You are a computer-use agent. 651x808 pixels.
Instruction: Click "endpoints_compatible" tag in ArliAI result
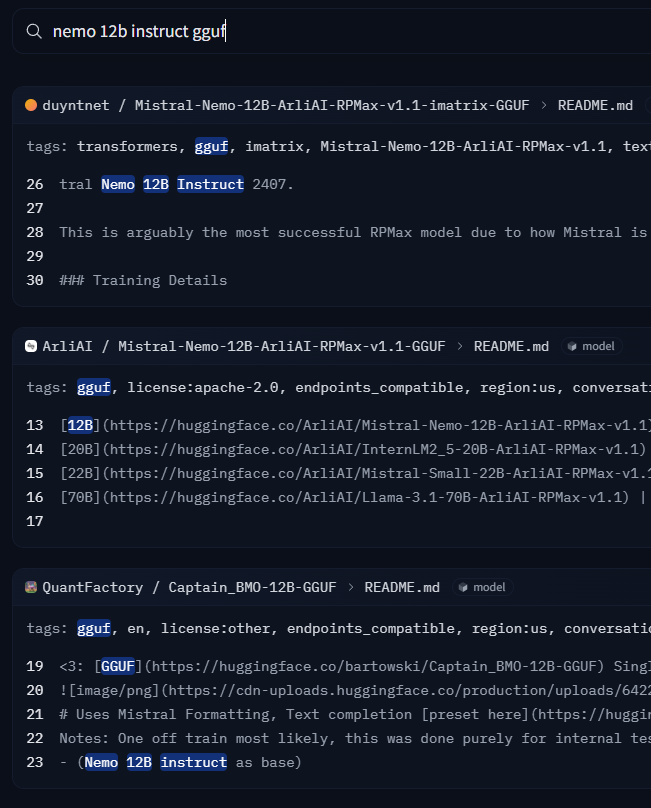click(x=379, y=388)
